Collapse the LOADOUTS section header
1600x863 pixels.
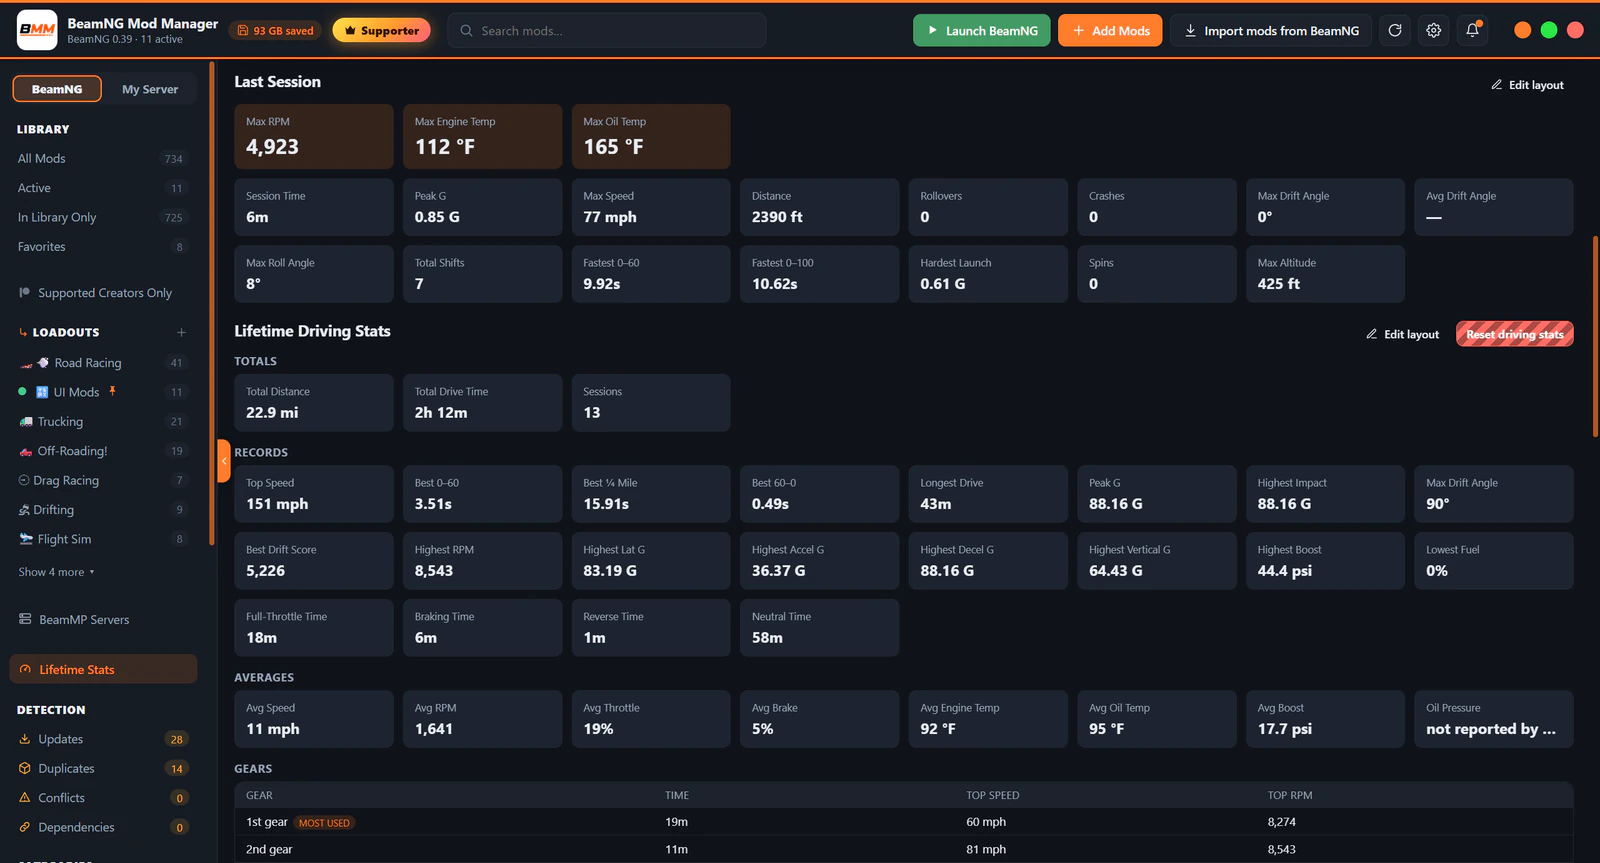[59, 332]
